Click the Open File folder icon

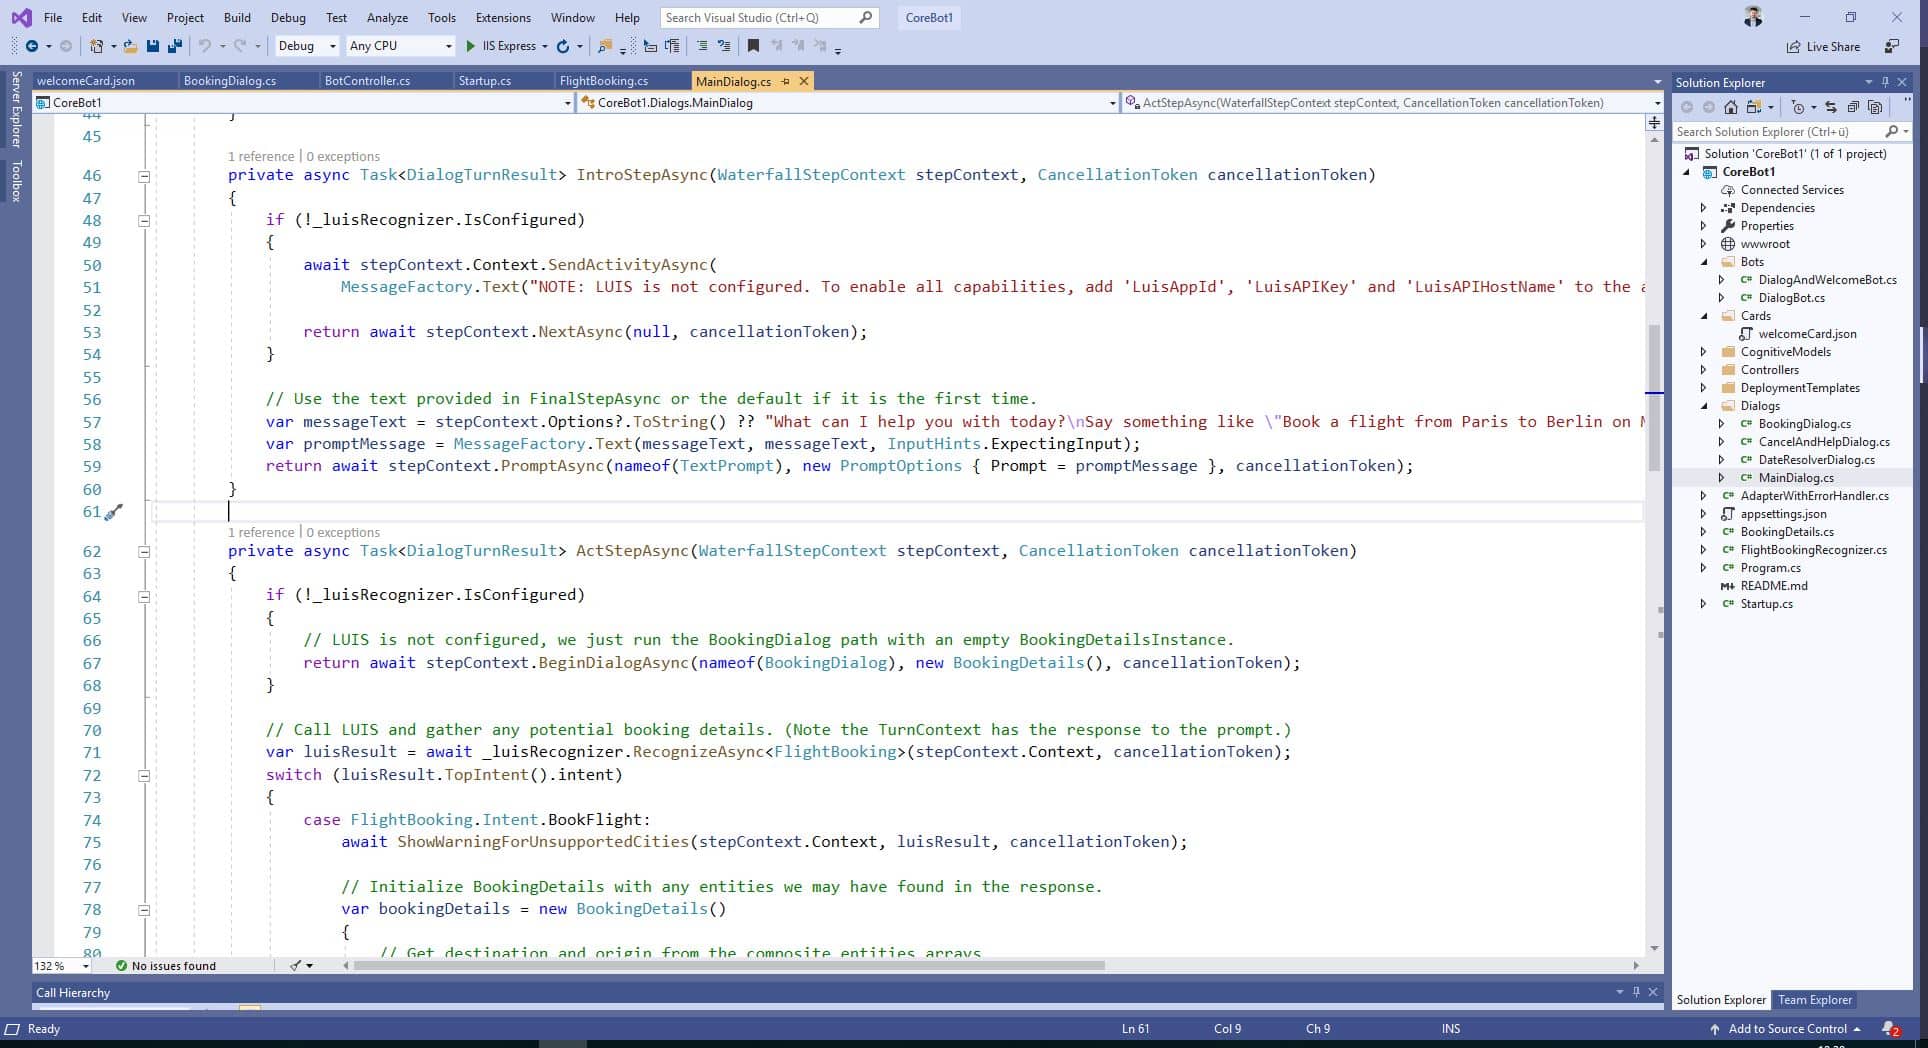tap(130, 46)
